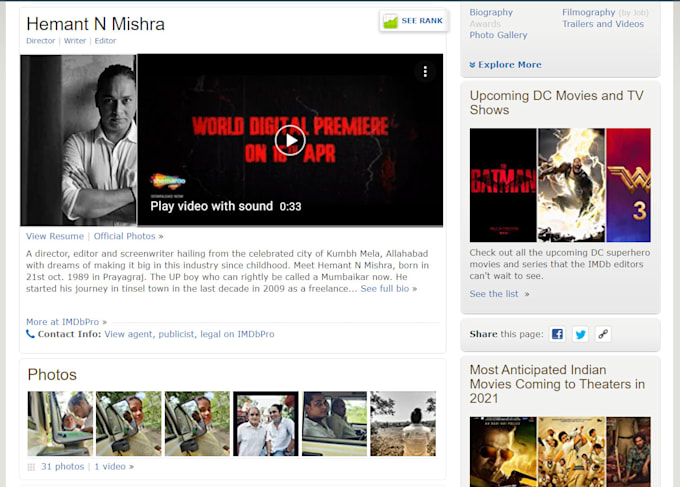View agent, publicist, legal on IMDbPro
The width and height of the screenshot is (680, 487).
[x=189, y=334]
